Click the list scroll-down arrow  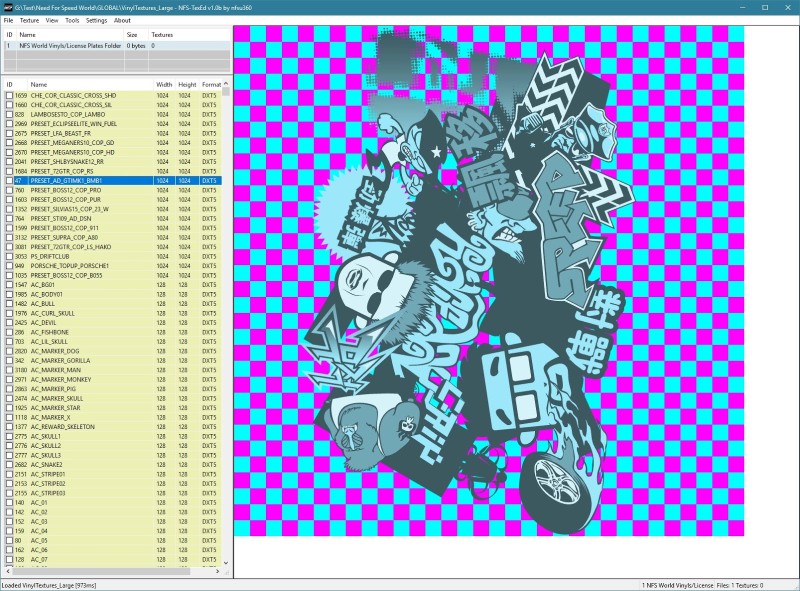point(226,563)
